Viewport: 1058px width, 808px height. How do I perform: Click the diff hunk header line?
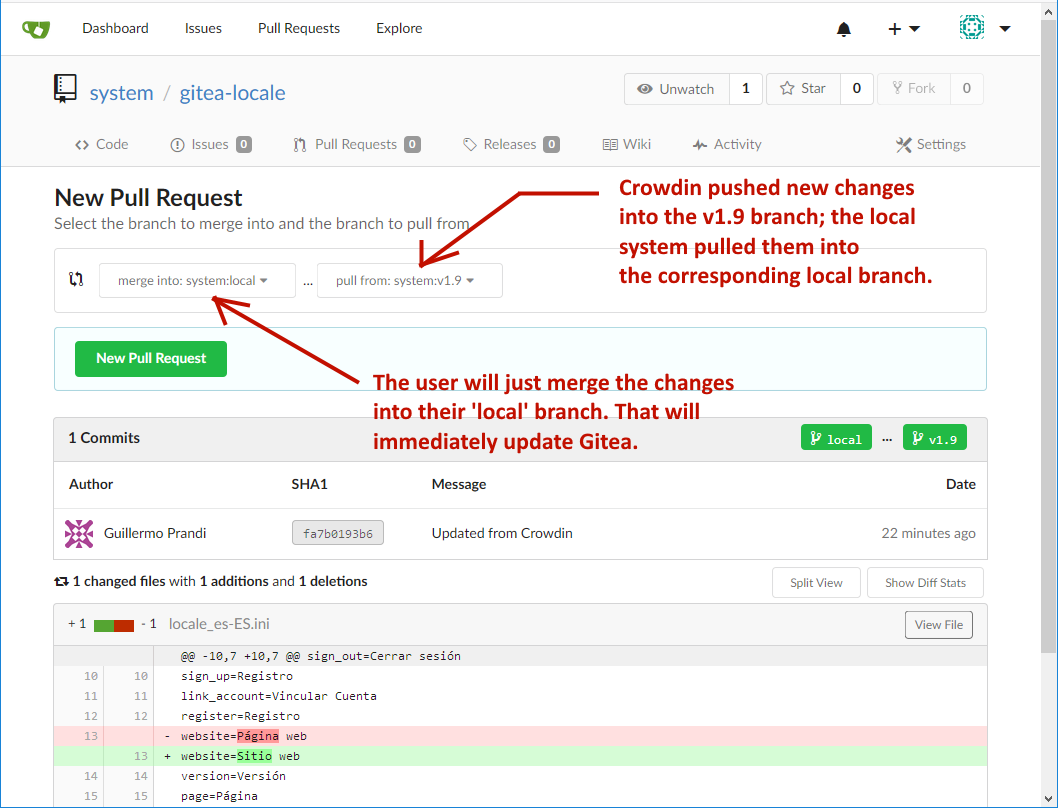coord(520,655)
